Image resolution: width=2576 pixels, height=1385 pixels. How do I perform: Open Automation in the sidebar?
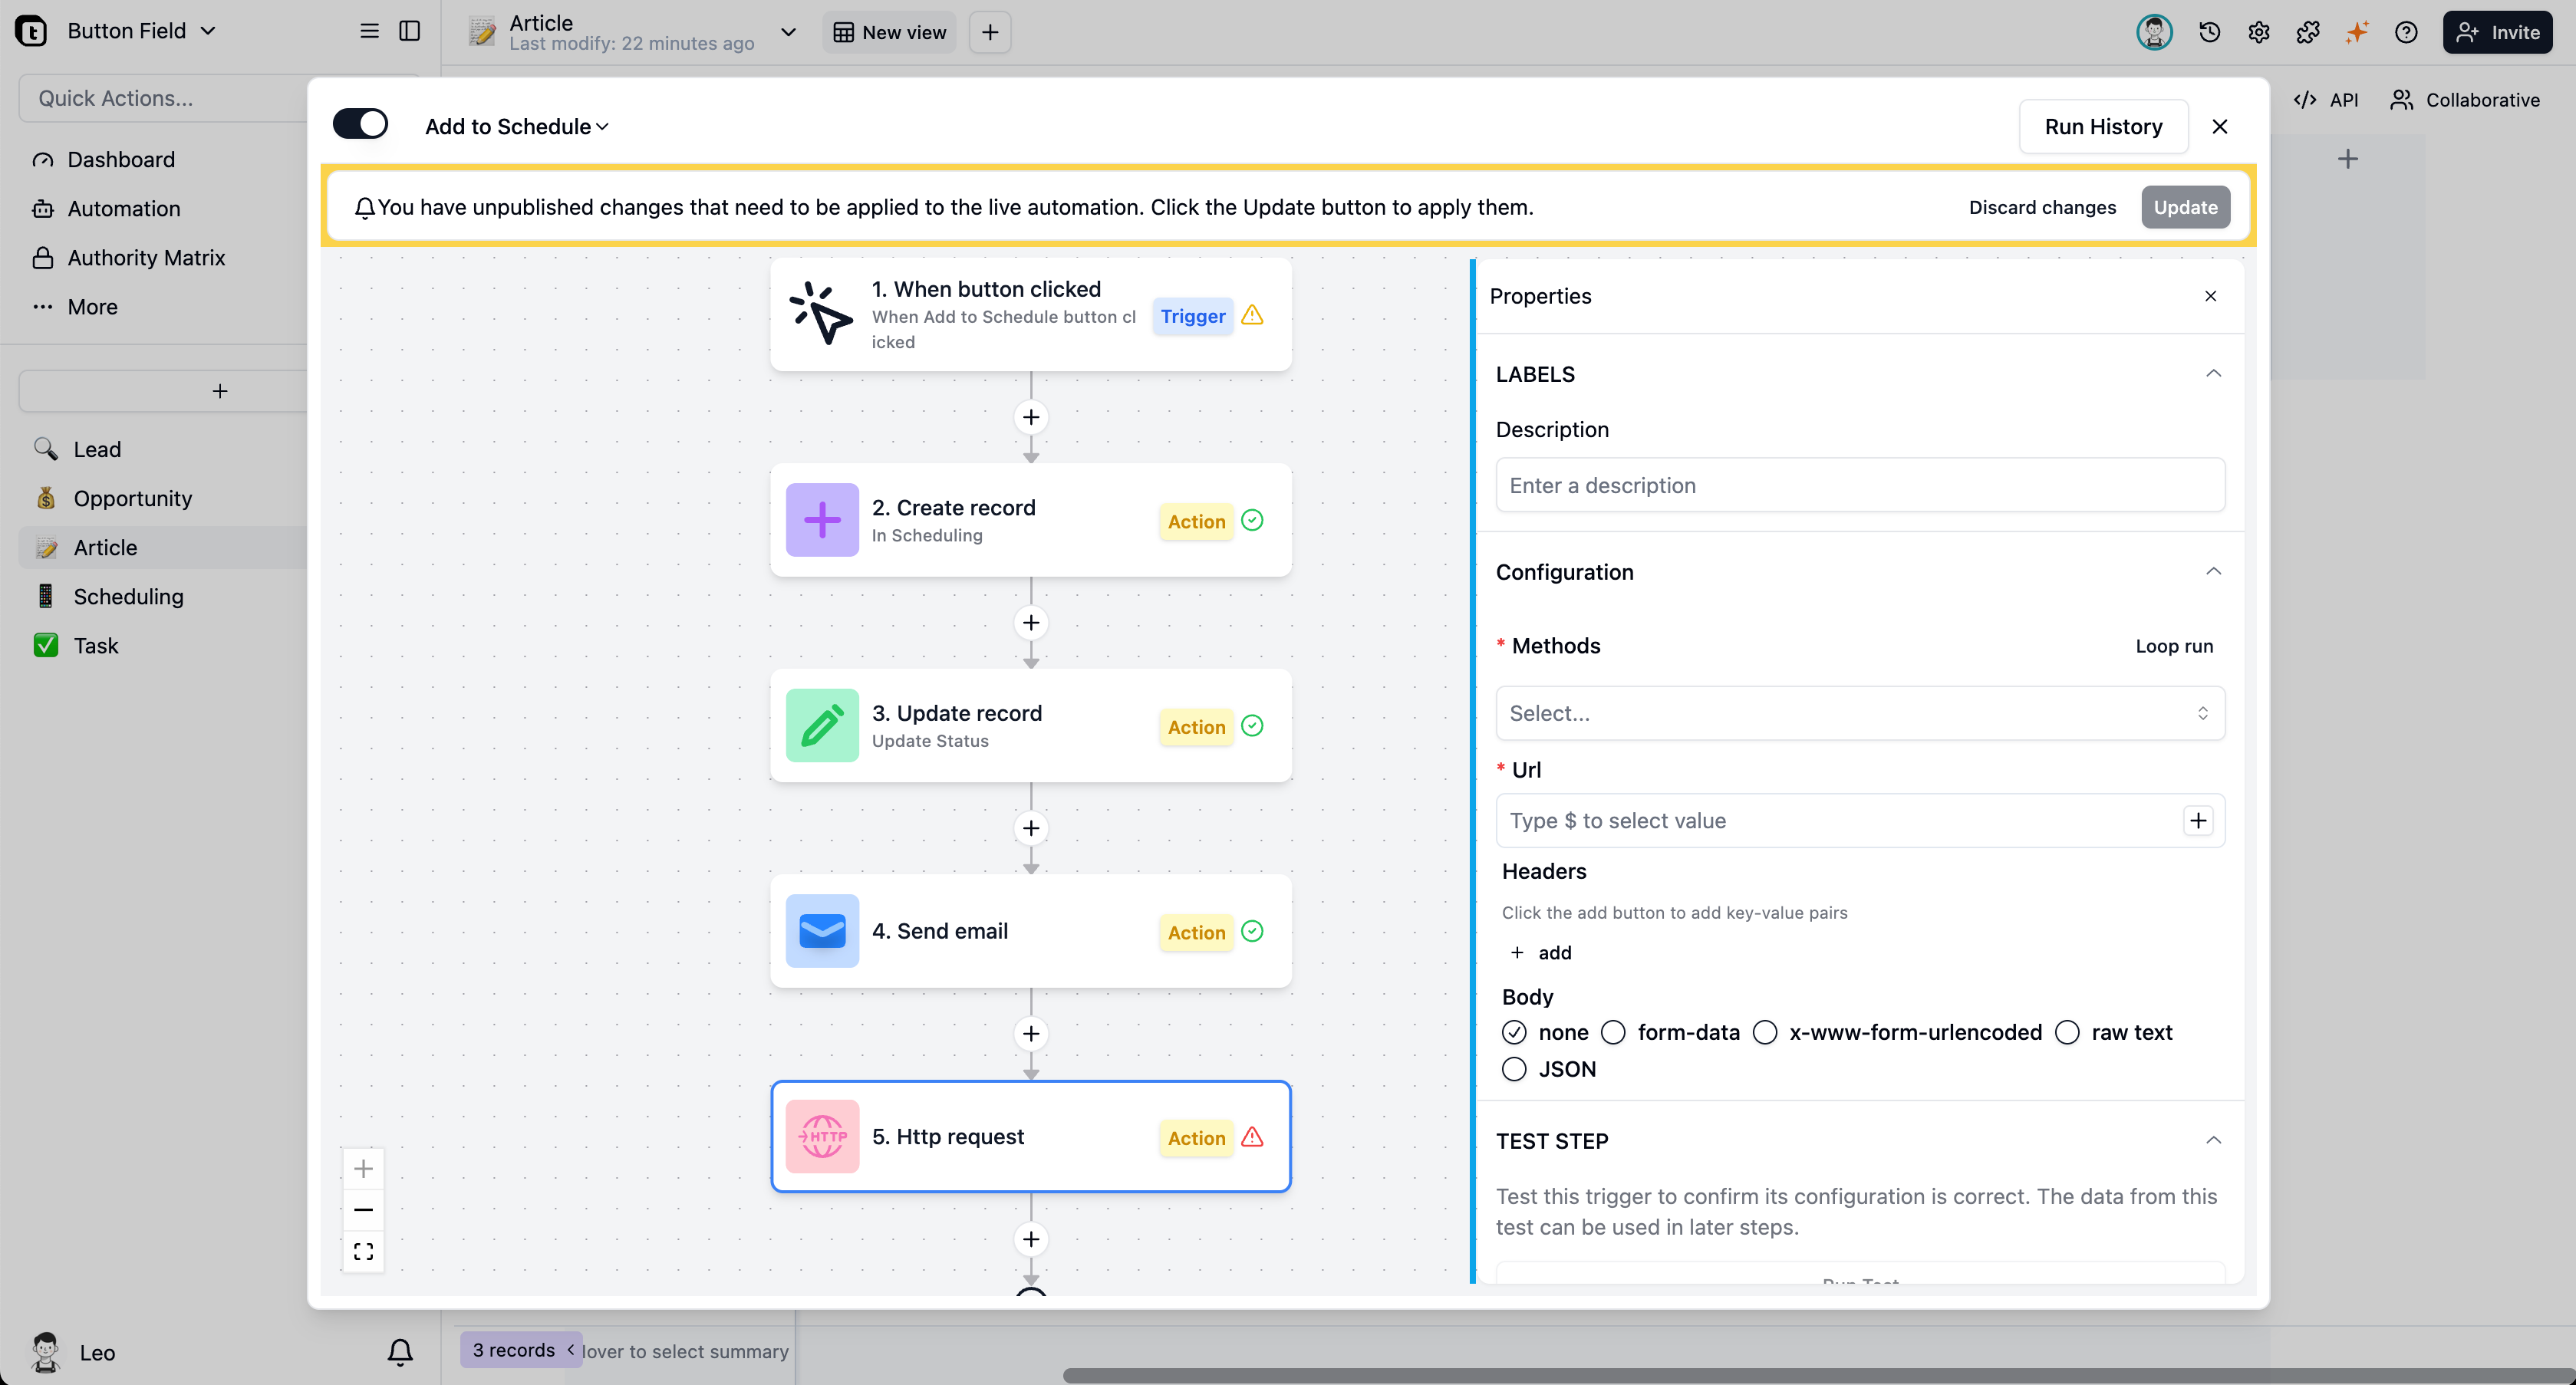124,209
